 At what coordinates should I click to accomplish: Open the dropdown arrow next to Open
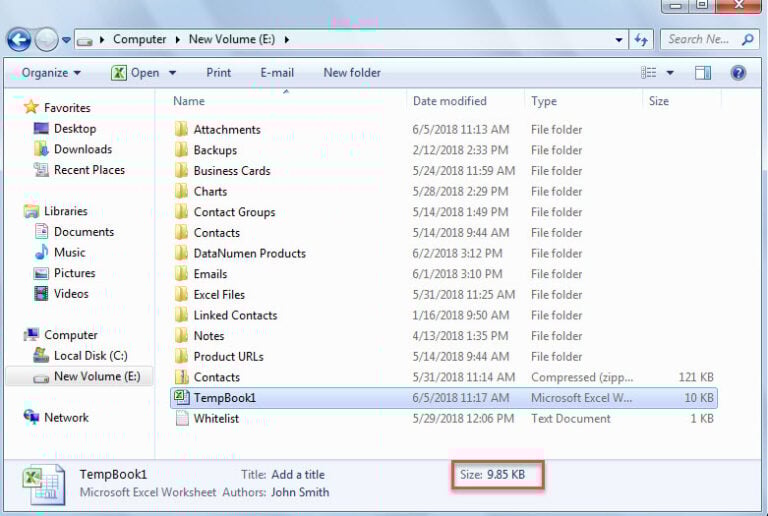pyautogui.click(x=172, y=73)
